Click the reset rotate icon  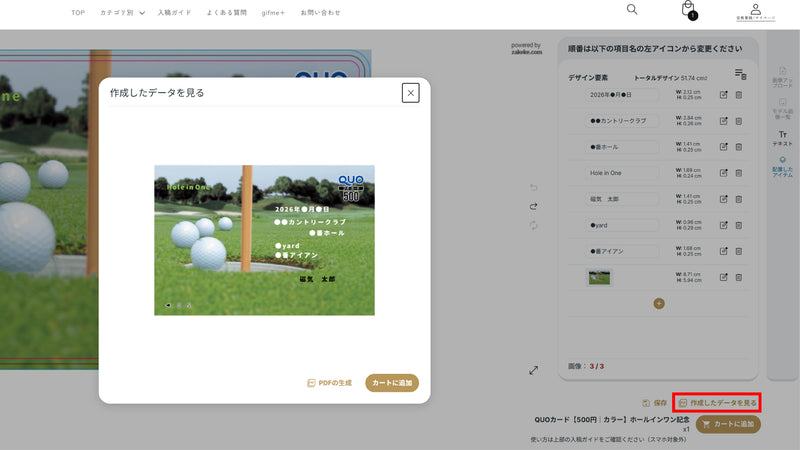click(x=534, y=225)
